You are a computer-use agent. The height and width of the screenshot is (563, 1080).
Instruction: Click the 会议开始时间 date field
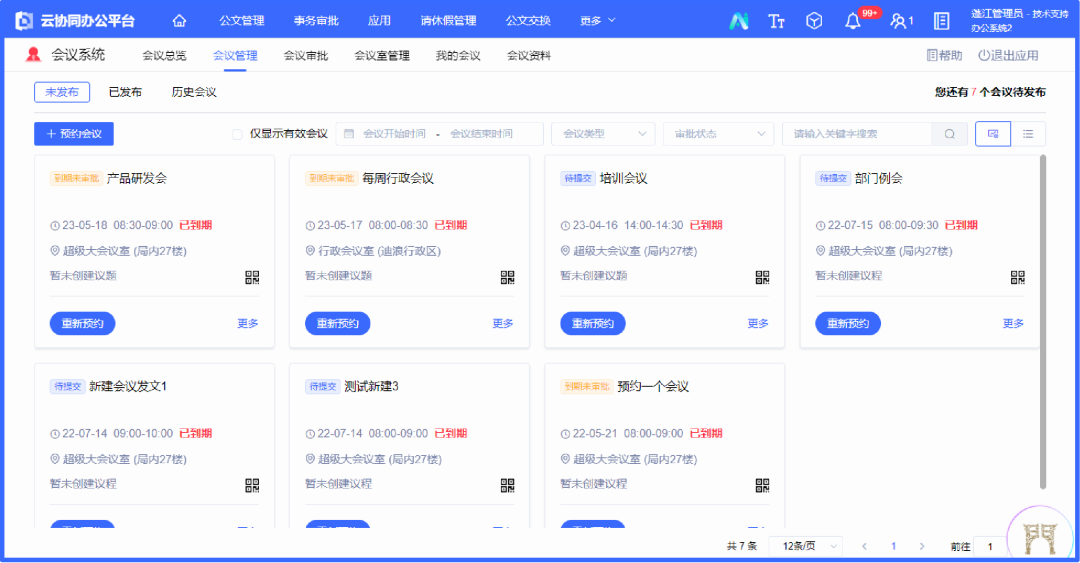(x=394, y=134)
